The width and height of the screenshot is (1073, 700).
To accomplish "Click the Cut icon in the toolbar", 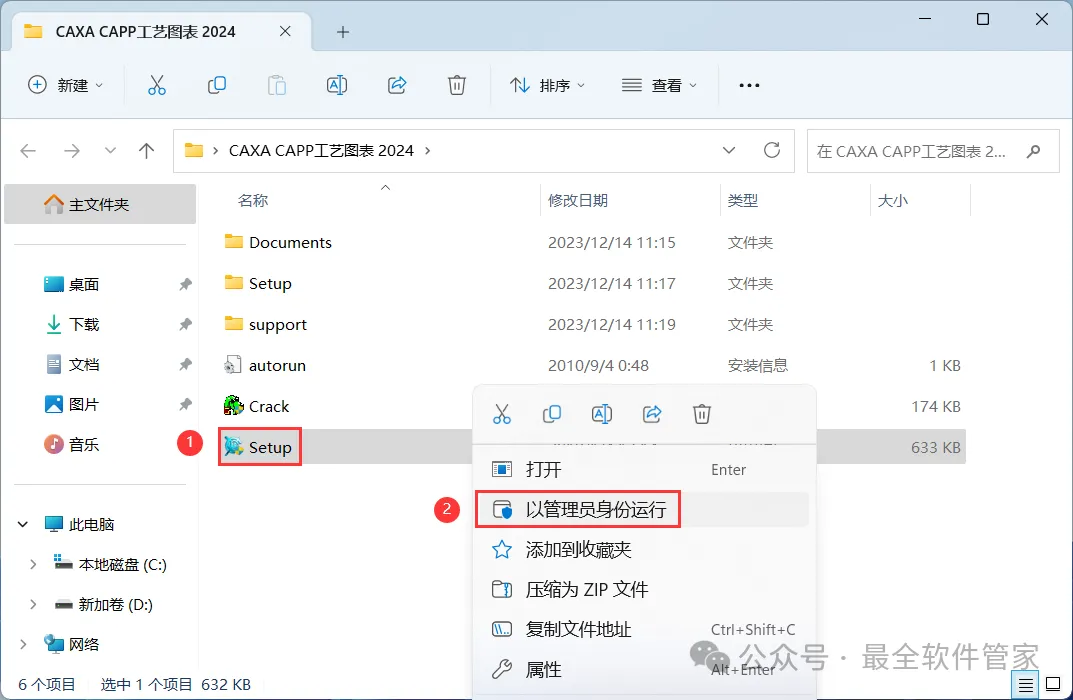I will 157,85.
